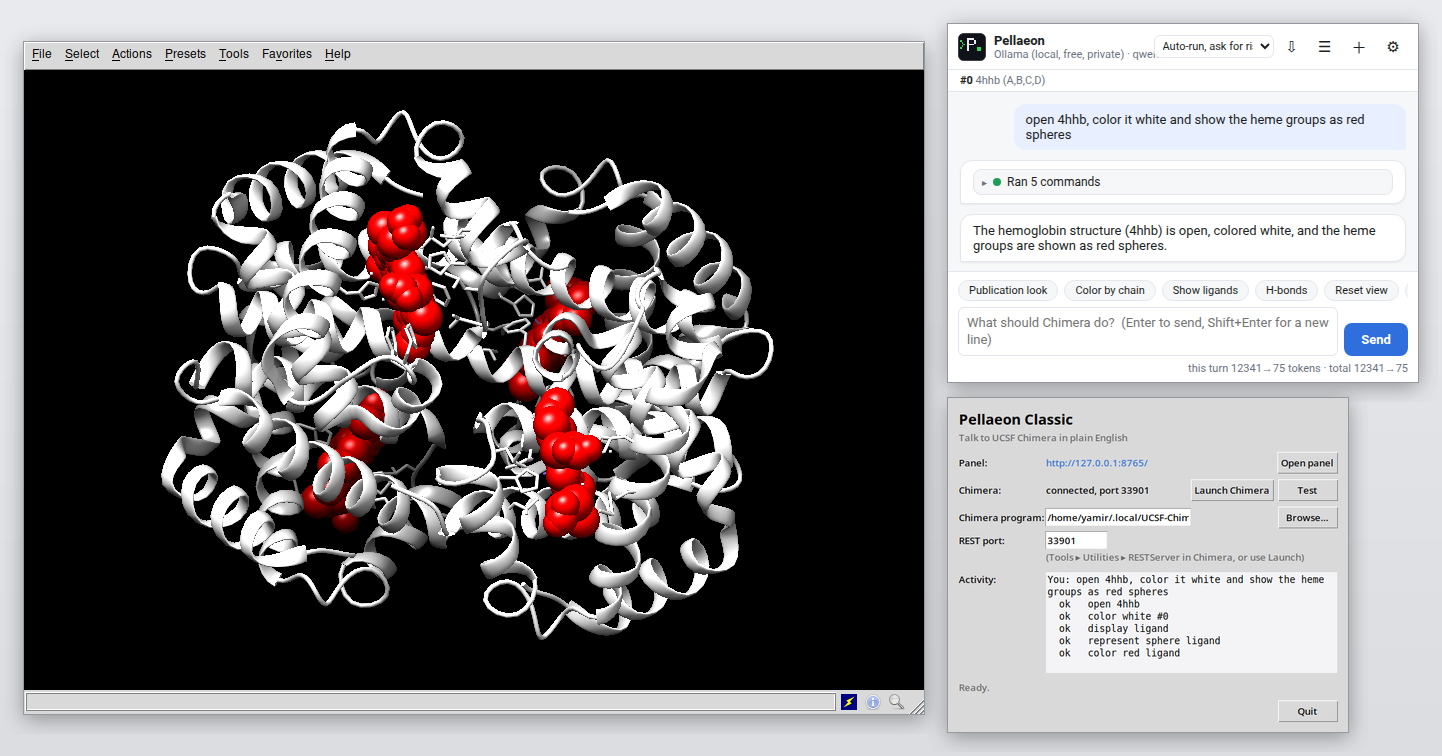
Task: Click the '#0 4hhb (A,B,C,D)' model label
Action: coord(1002,80)
